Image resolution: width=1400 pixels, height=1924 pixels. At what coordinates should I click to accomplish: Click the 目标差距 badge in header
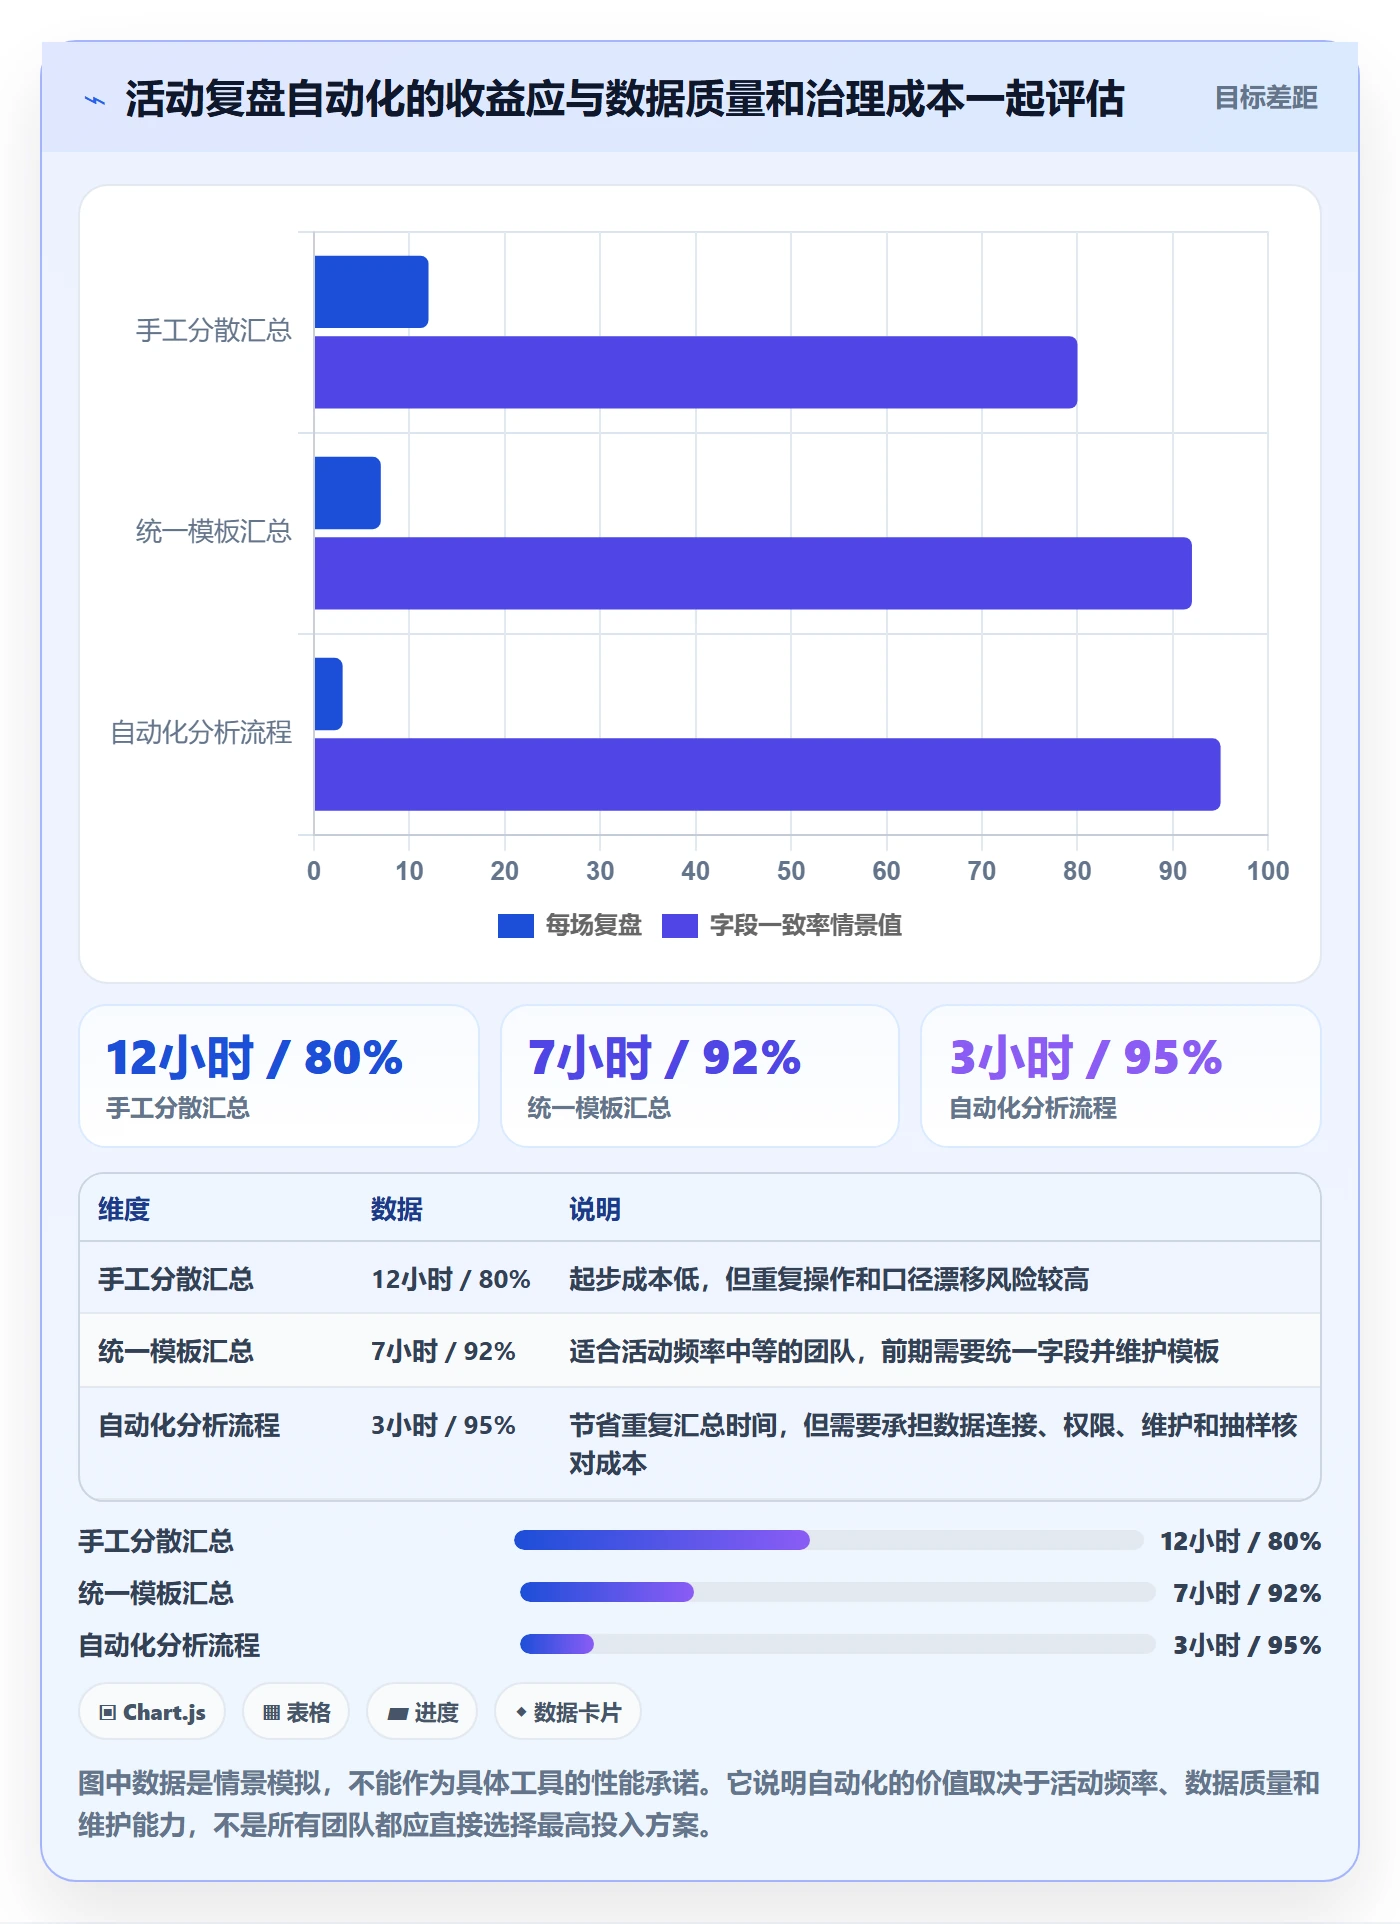(x=1265, y=98)
